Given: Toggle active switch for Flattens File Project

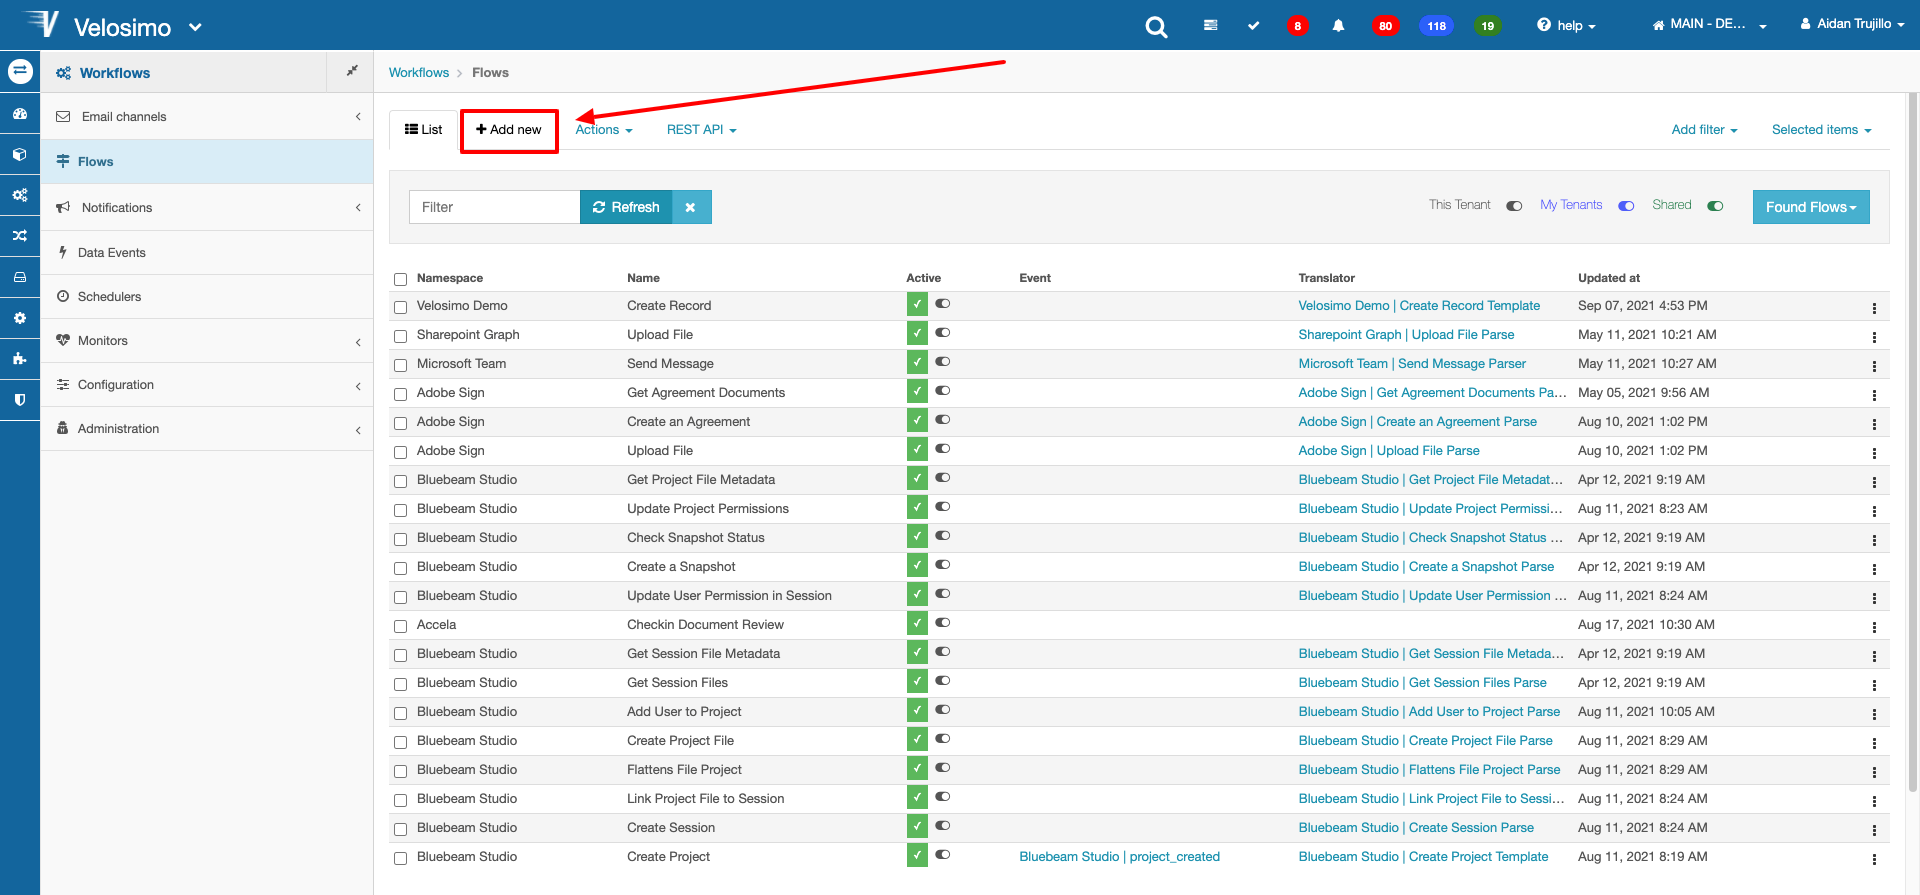Looking at the screenshot, I should coord(943,767).
